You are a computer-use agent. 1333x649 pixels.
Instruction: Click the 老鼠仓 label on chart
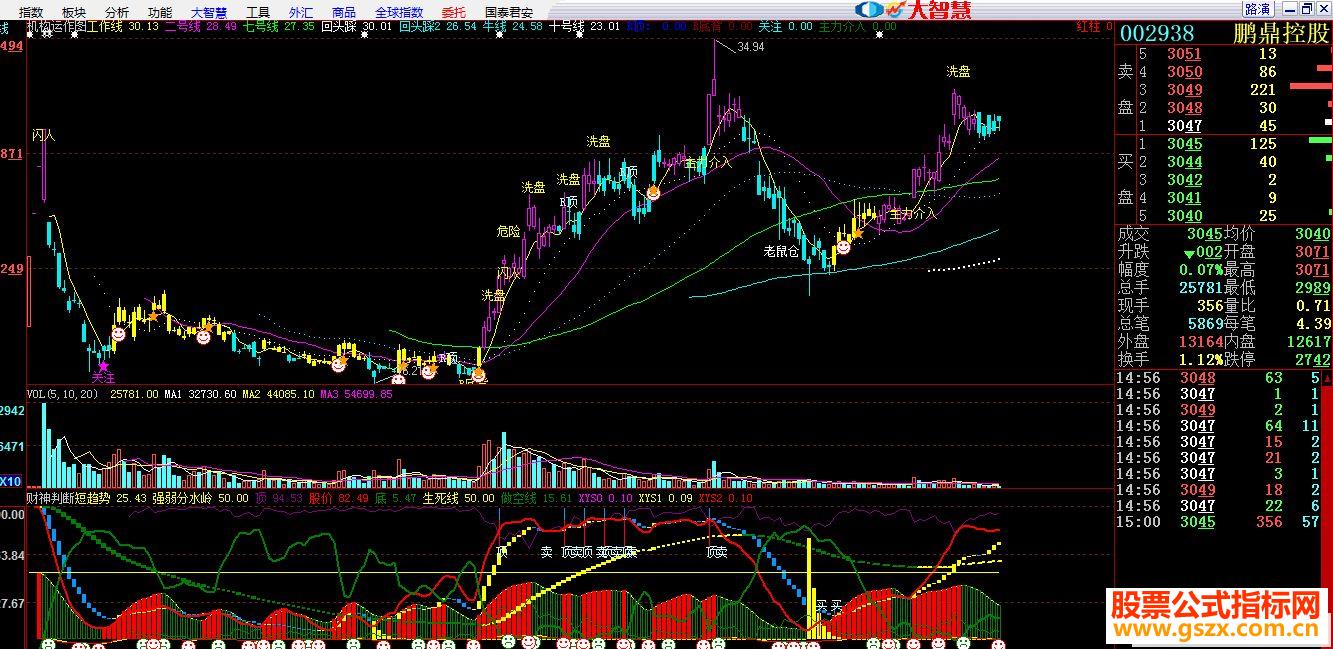(x=780, y=251)
